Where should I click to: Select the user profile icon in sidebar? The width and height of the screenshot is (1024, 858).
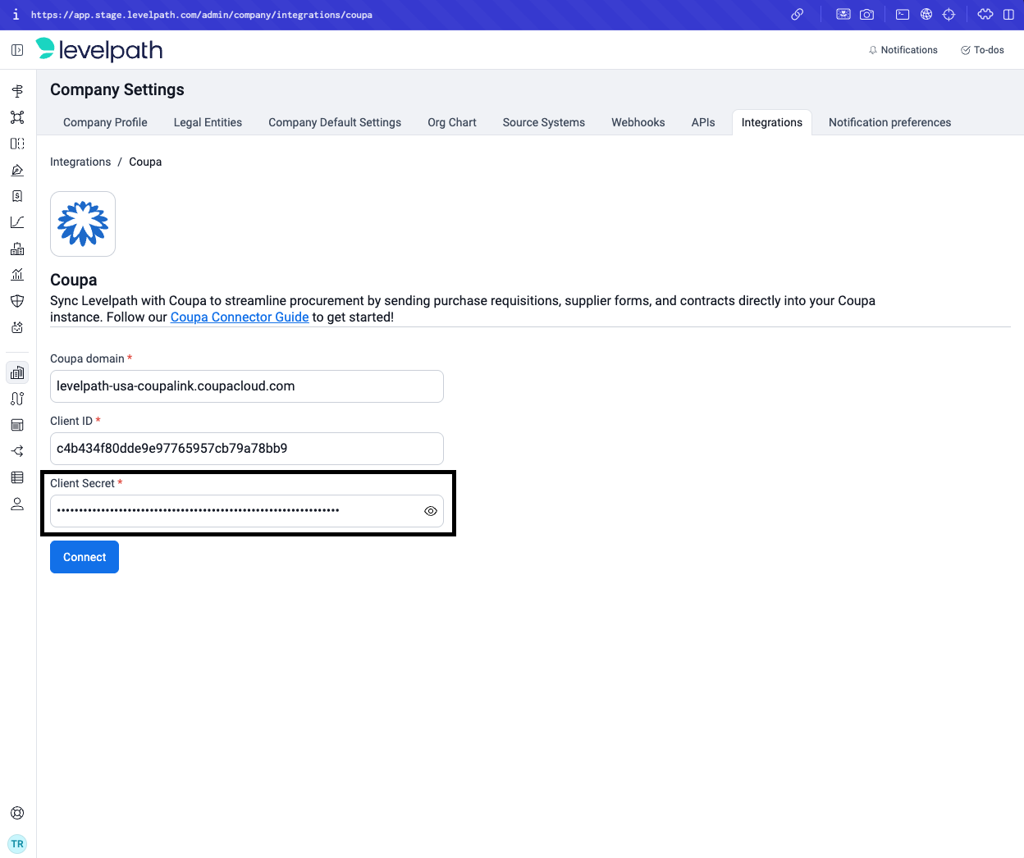[x=17, y=504]
